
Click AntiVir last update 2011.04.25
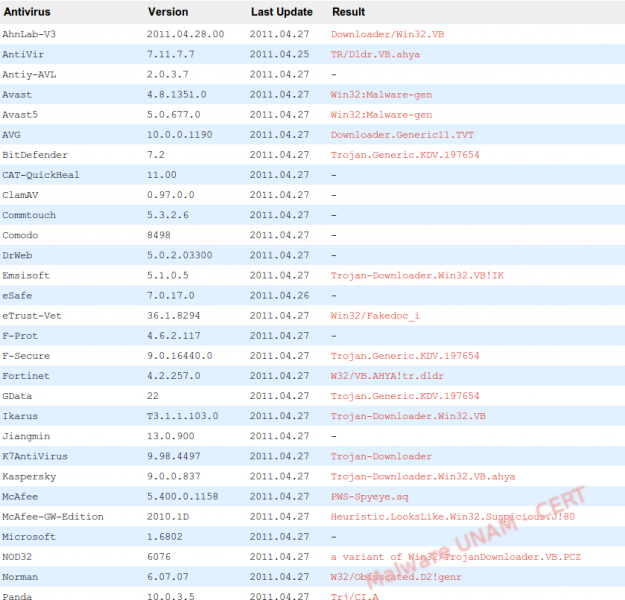coord(279,54)
